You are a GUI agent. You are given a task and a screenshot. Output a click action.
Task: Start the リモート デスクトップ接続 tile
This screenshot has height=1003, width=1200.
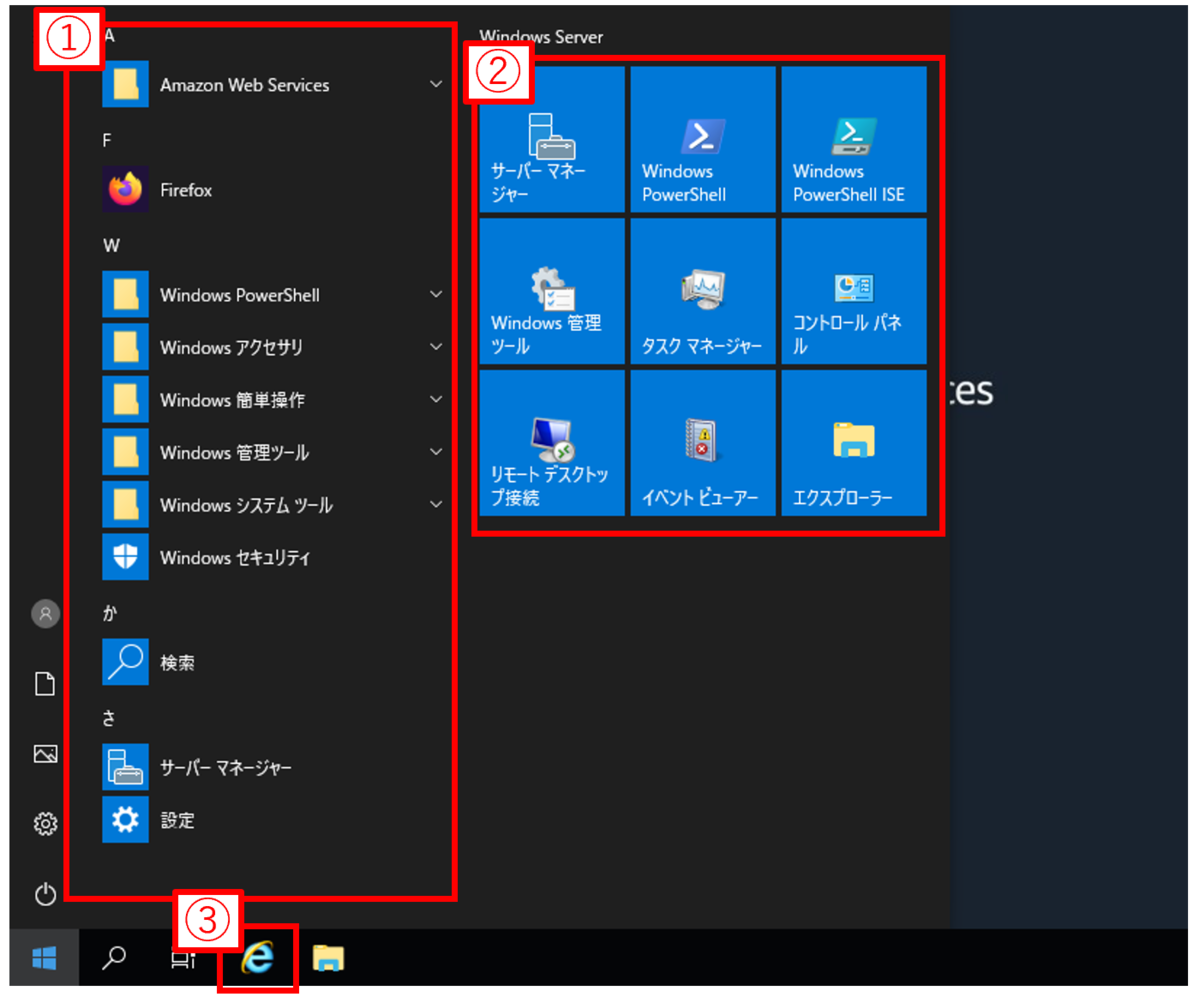pos(552,442)
